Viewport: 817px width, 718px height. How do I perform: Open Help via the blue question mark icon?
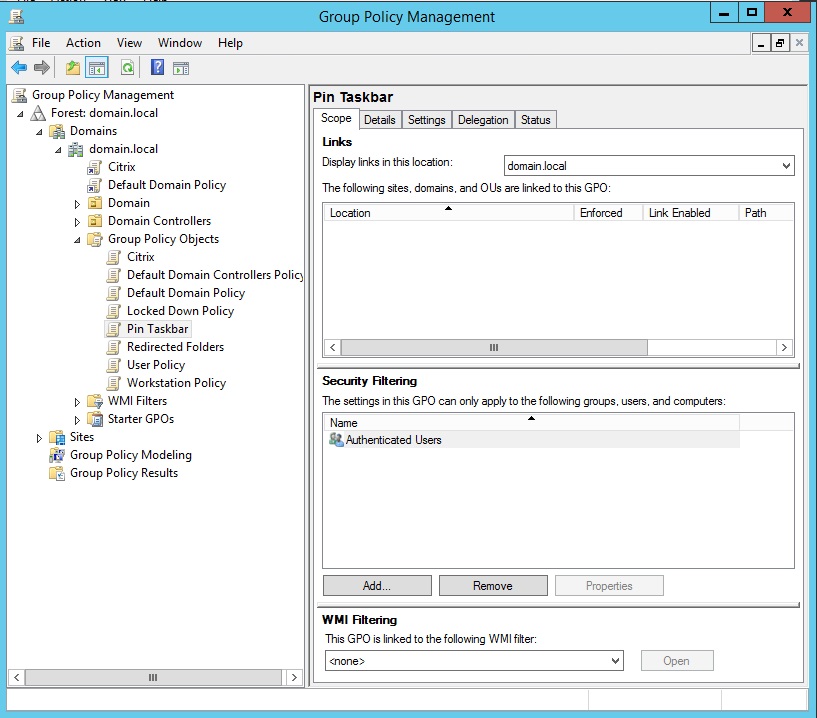pos(157,68)
